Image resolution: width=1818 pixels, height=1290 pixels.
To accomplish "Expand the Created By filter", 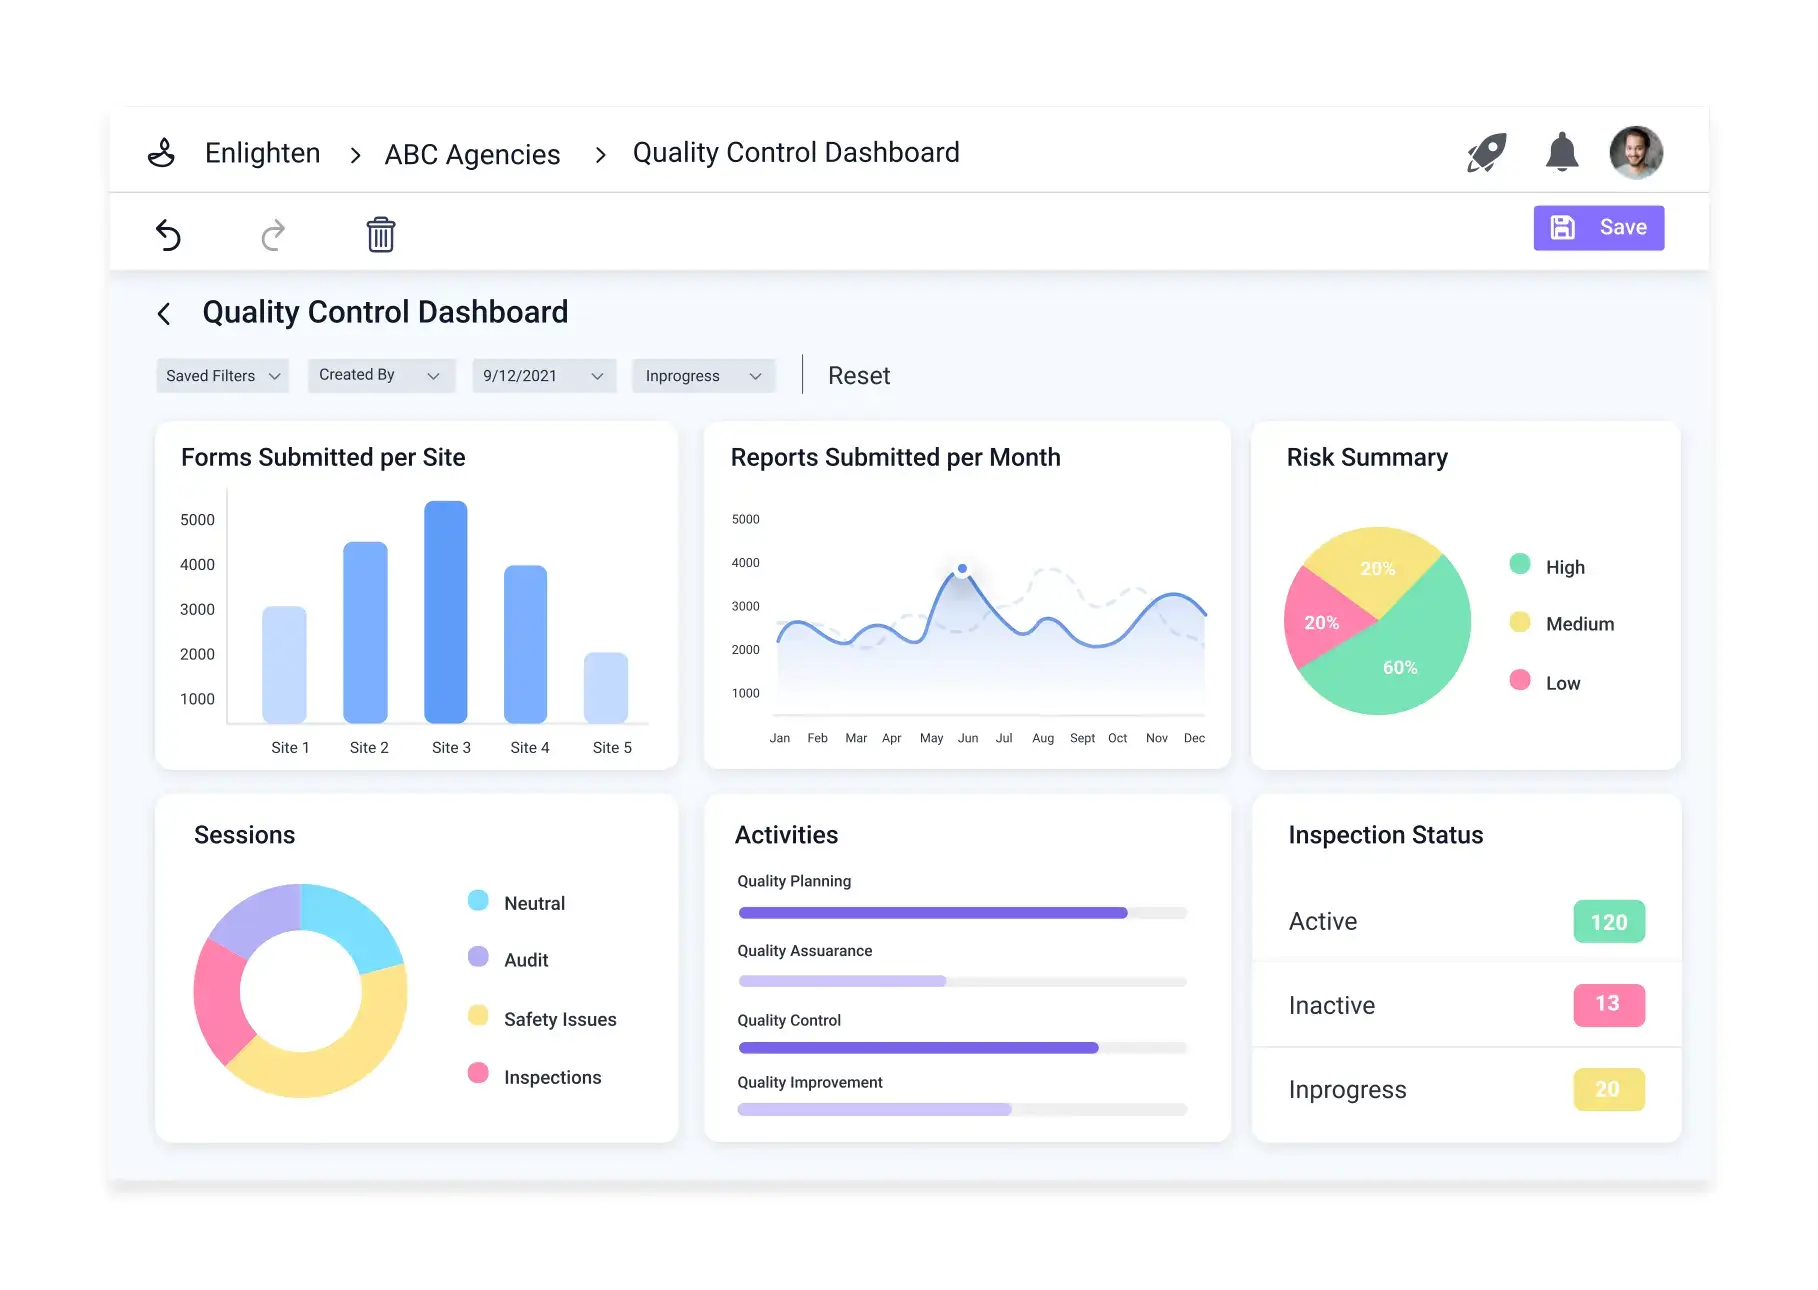I will (380, 375).
